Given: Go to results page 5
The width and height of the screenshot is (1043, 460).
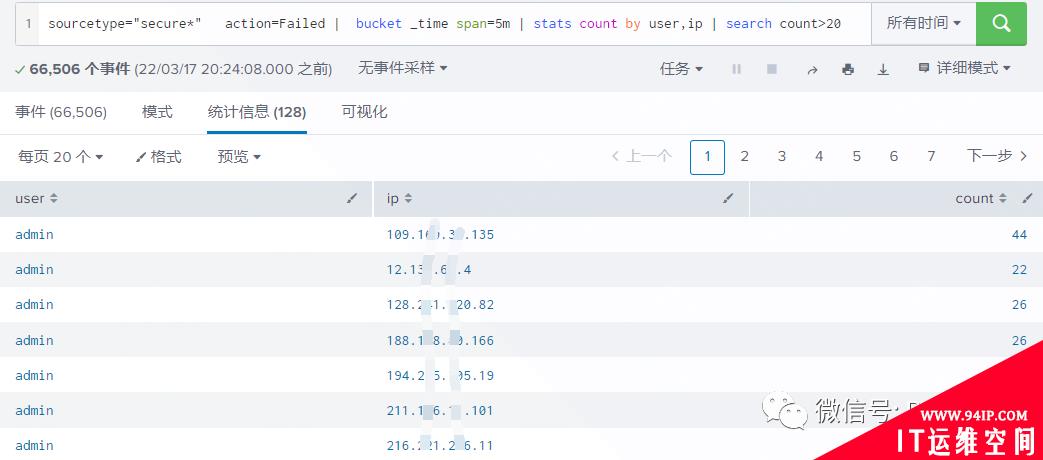Looking at the screenshot, I should point(857,157).
